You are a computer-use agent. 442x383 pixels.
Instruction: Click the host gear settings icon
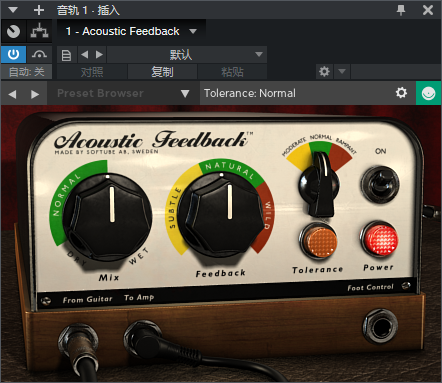point(324,71)
